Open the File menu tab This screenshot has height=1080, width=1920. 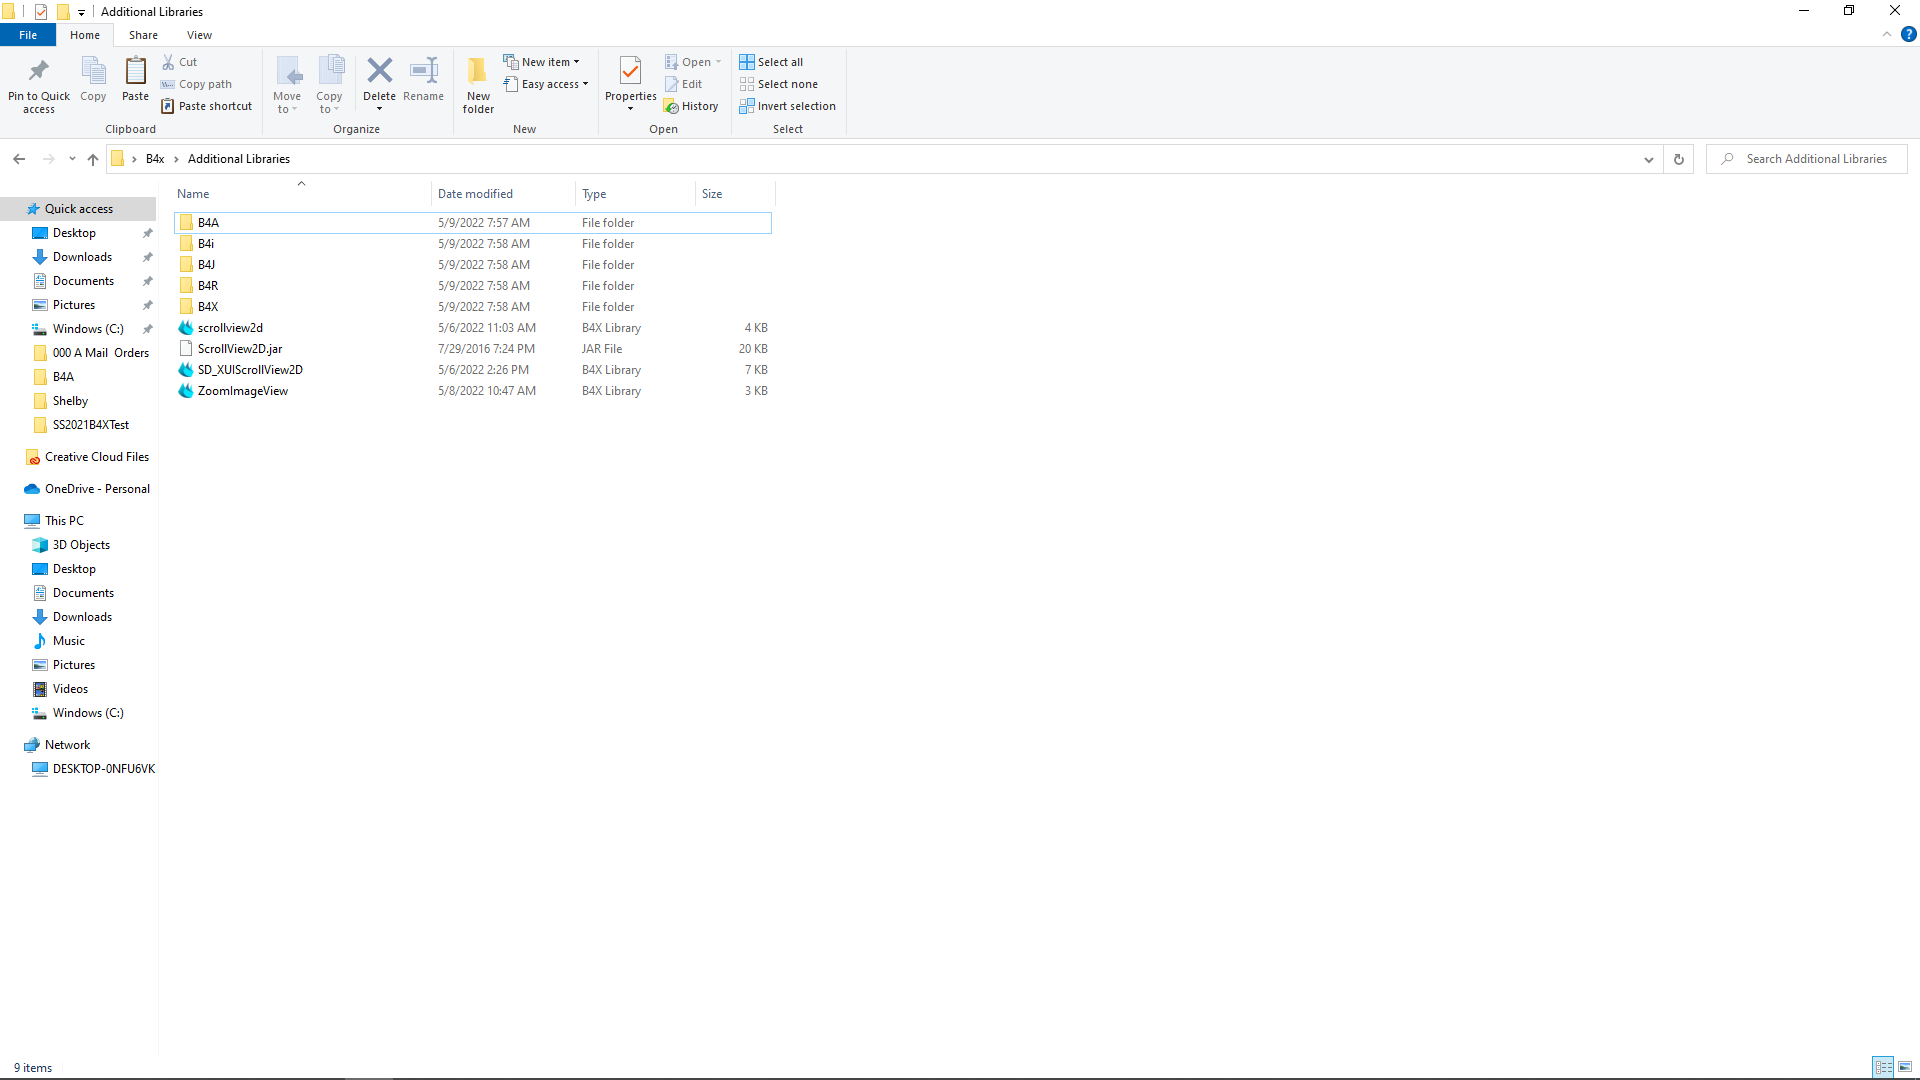click(x=28, y=35)
